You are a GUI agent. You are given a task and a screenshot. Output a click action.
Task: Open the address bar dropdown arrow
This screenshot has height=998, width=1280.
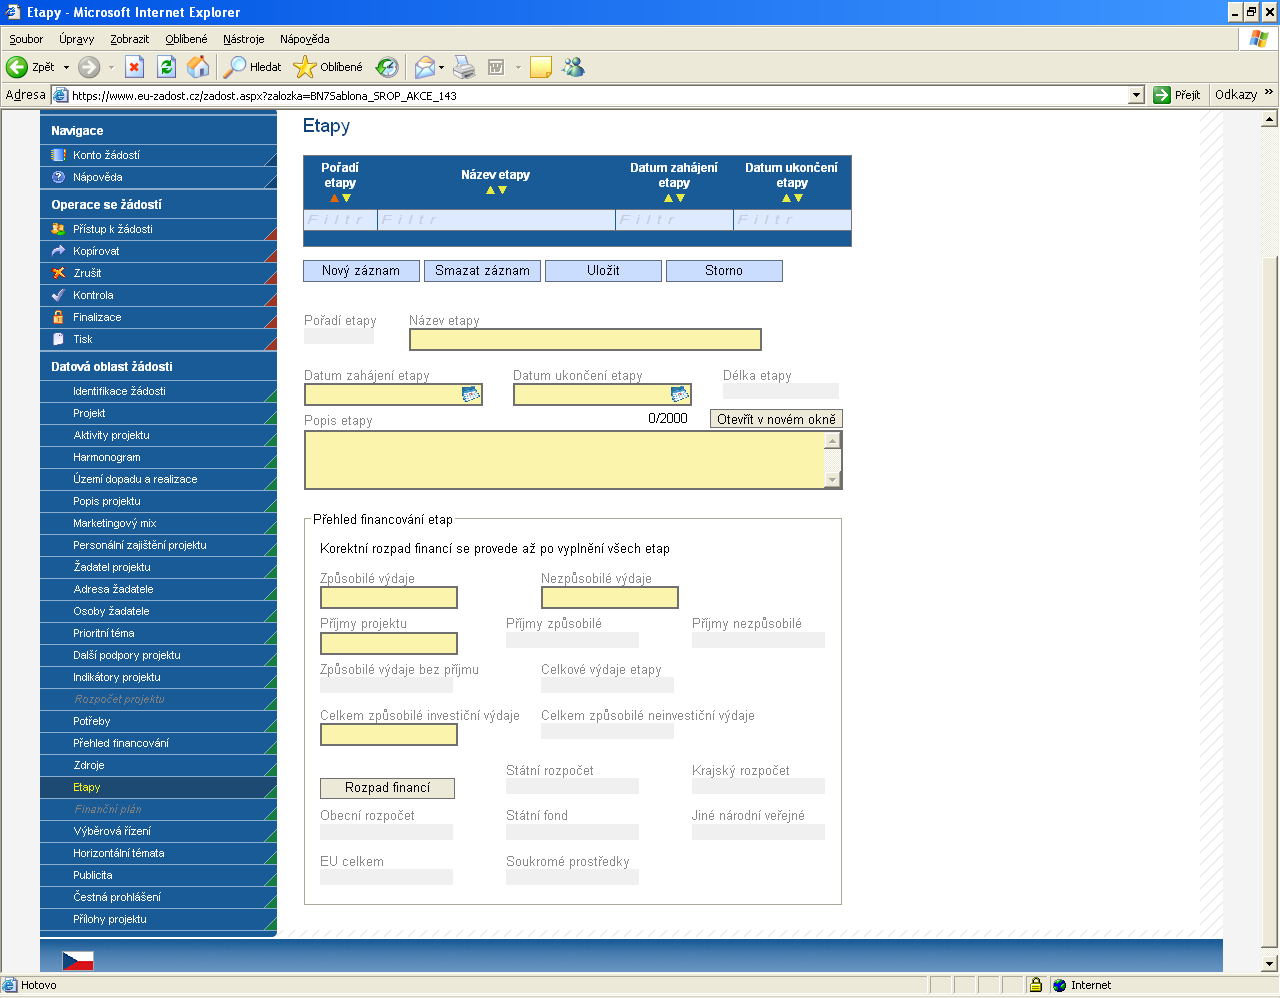pyautogui.click(x=1136, y=95)
